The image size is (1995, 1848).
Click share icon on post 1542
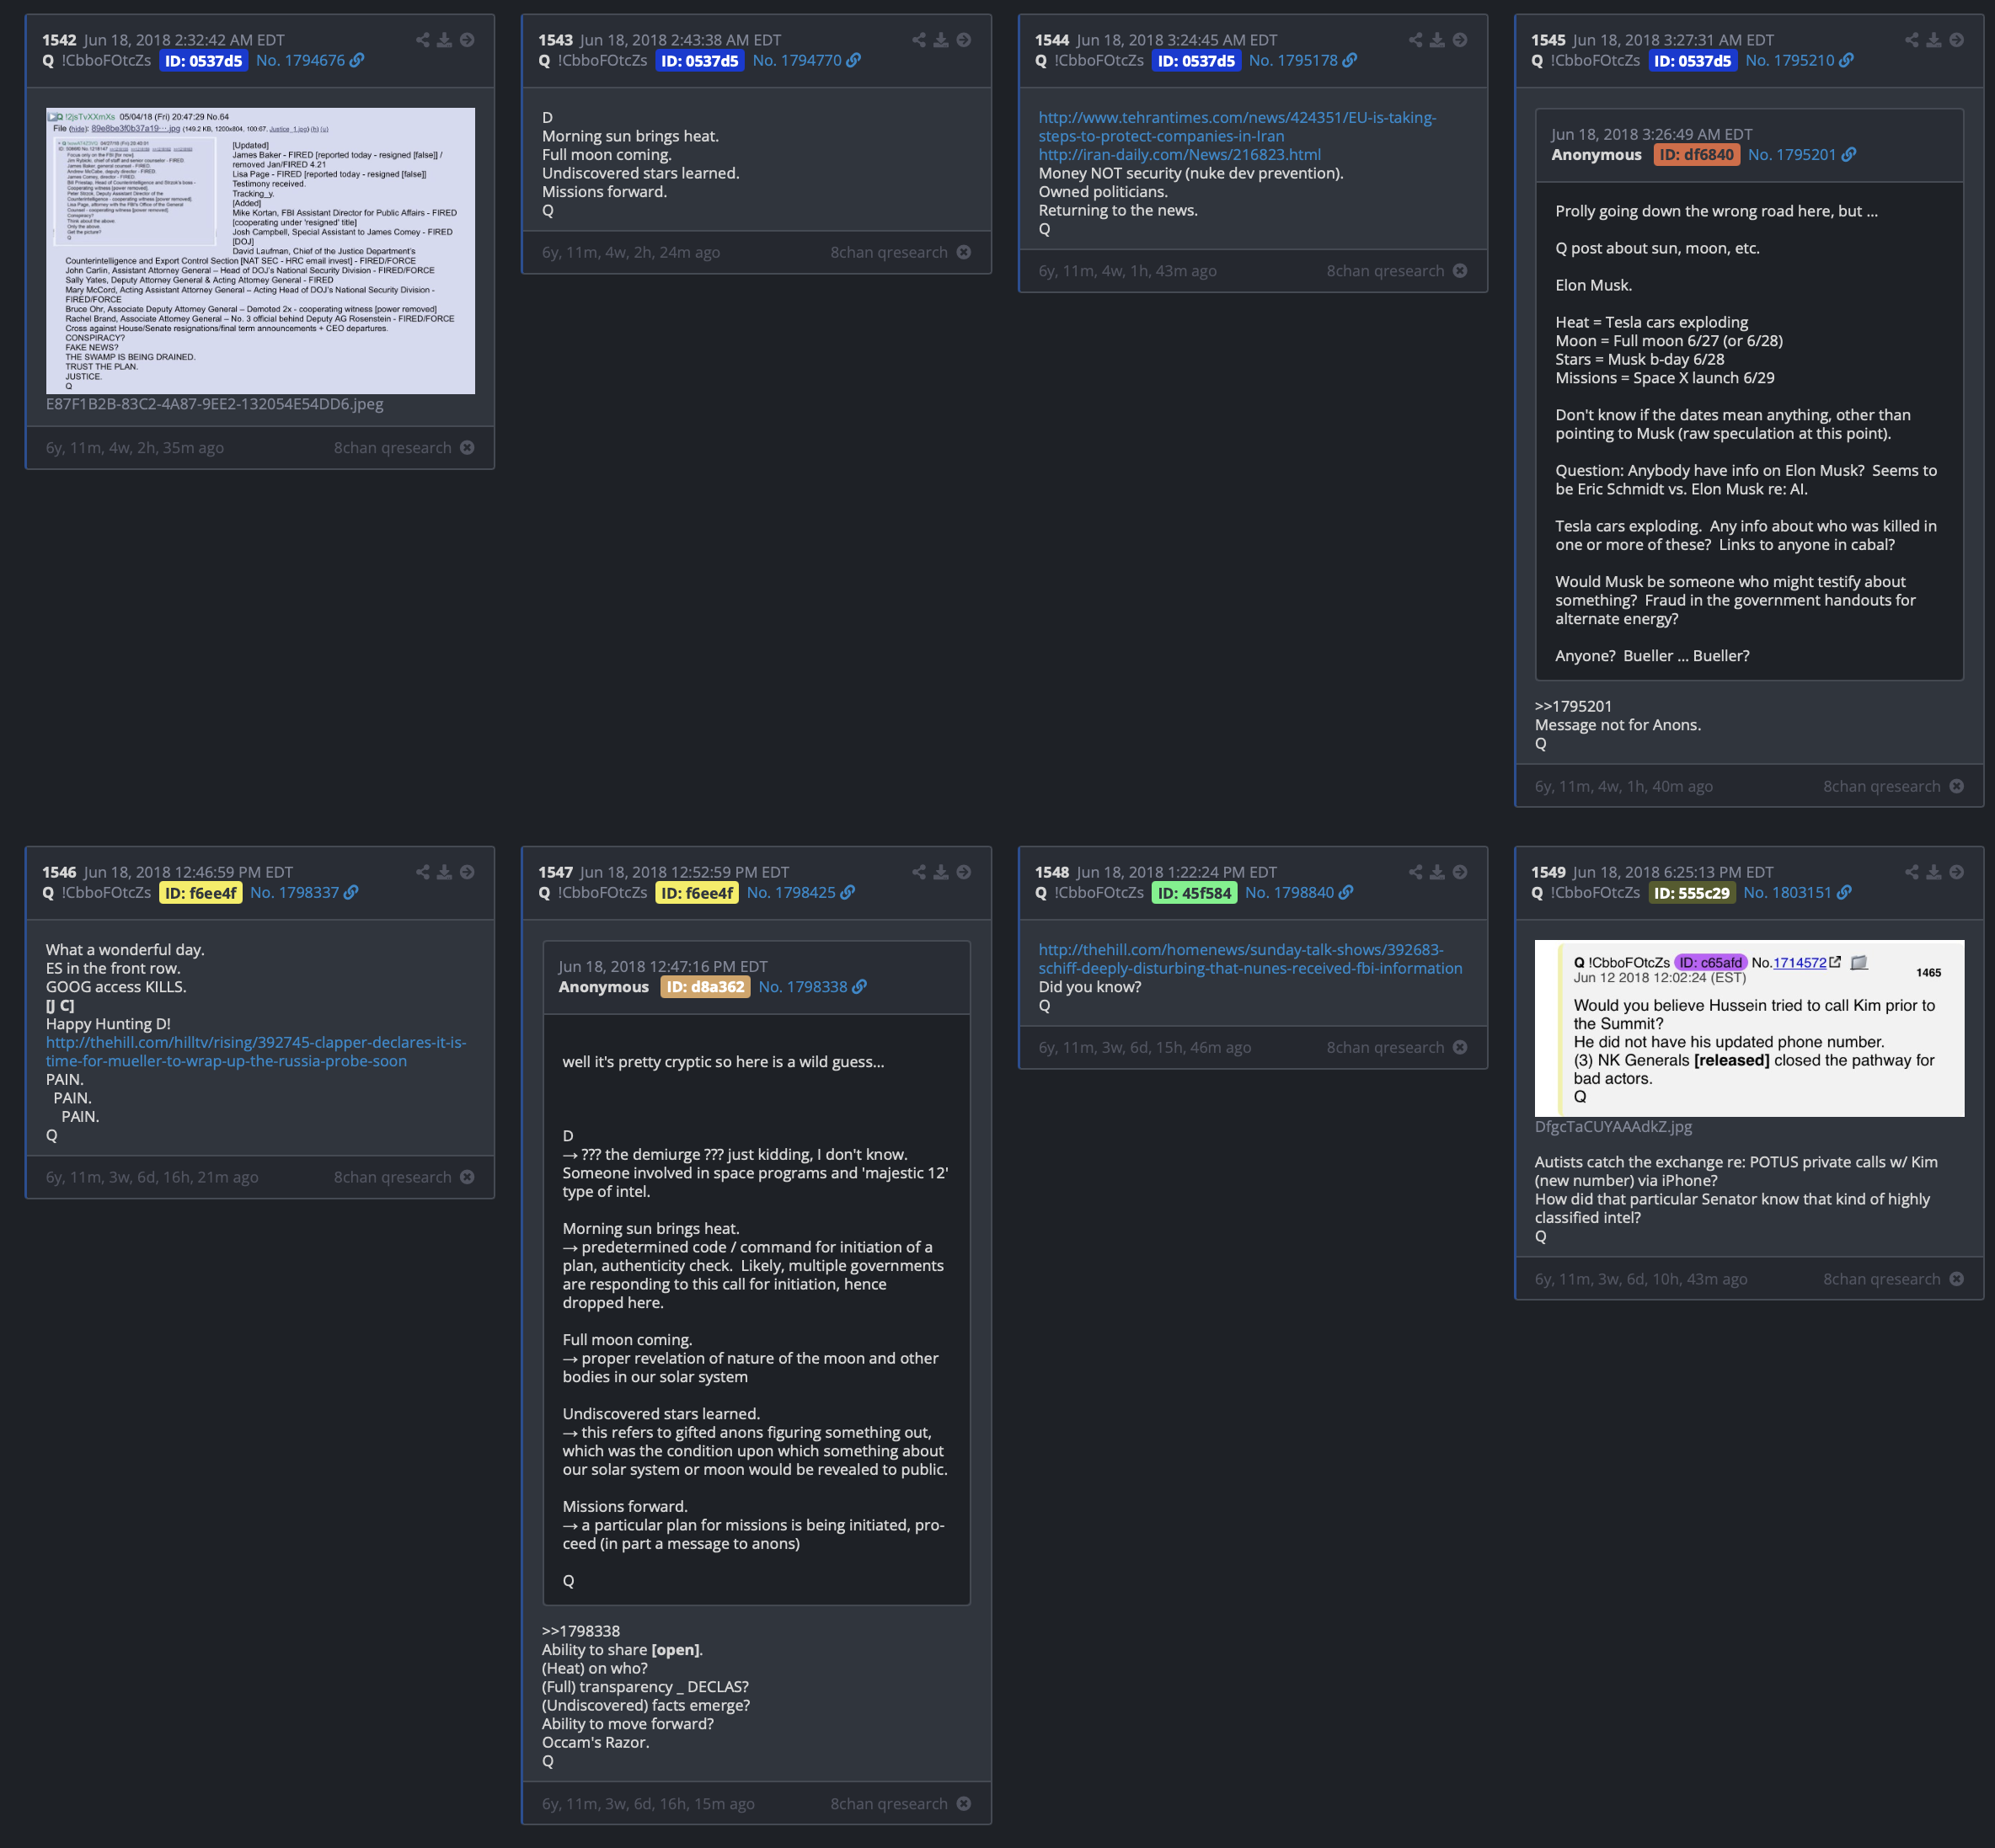point(423,40)
